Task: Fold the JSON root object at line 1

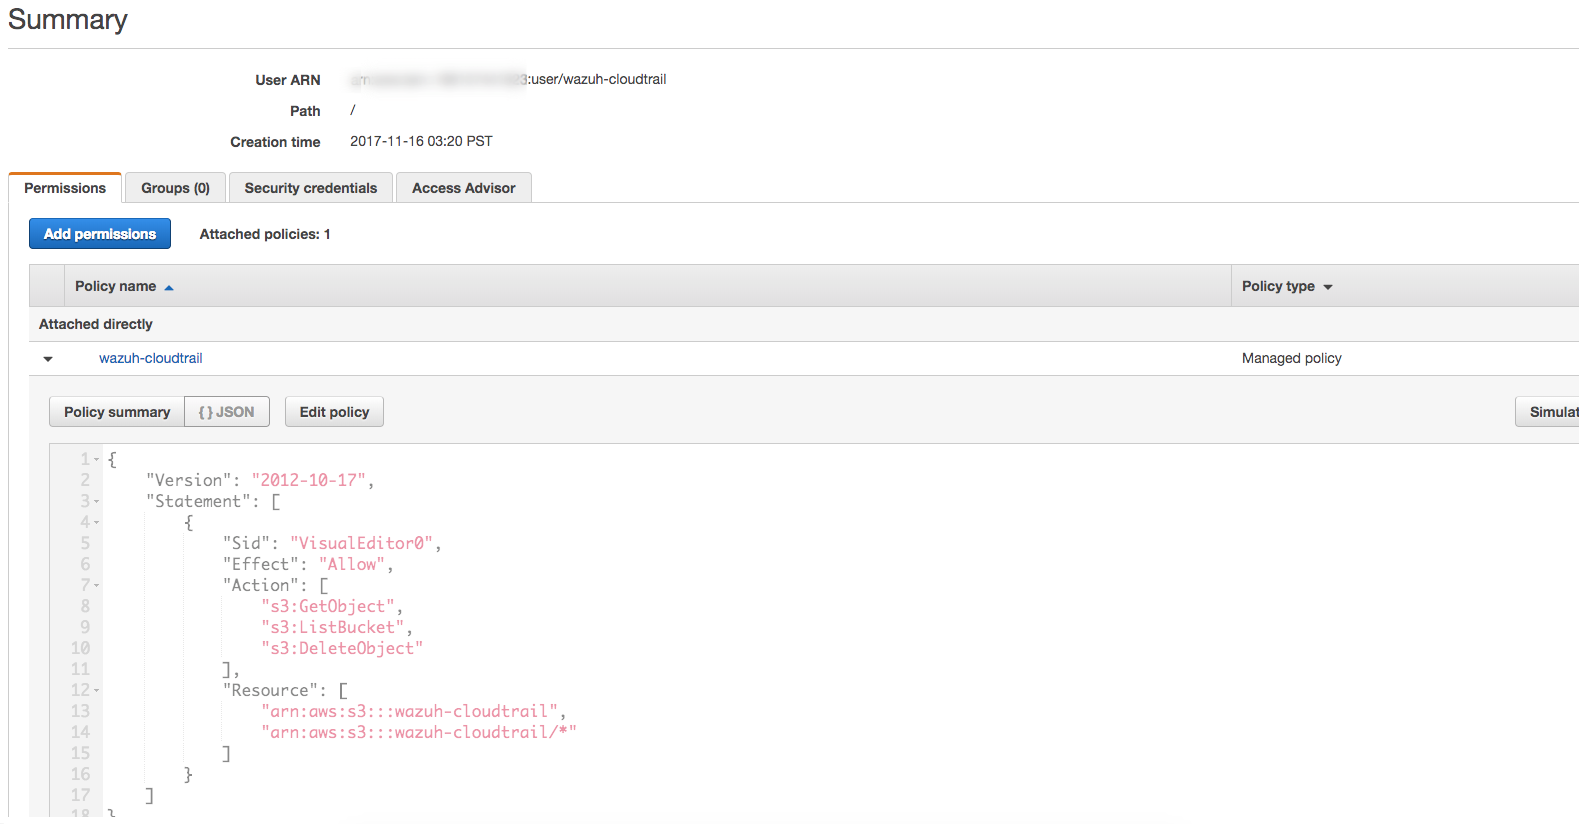Action: 97,460
